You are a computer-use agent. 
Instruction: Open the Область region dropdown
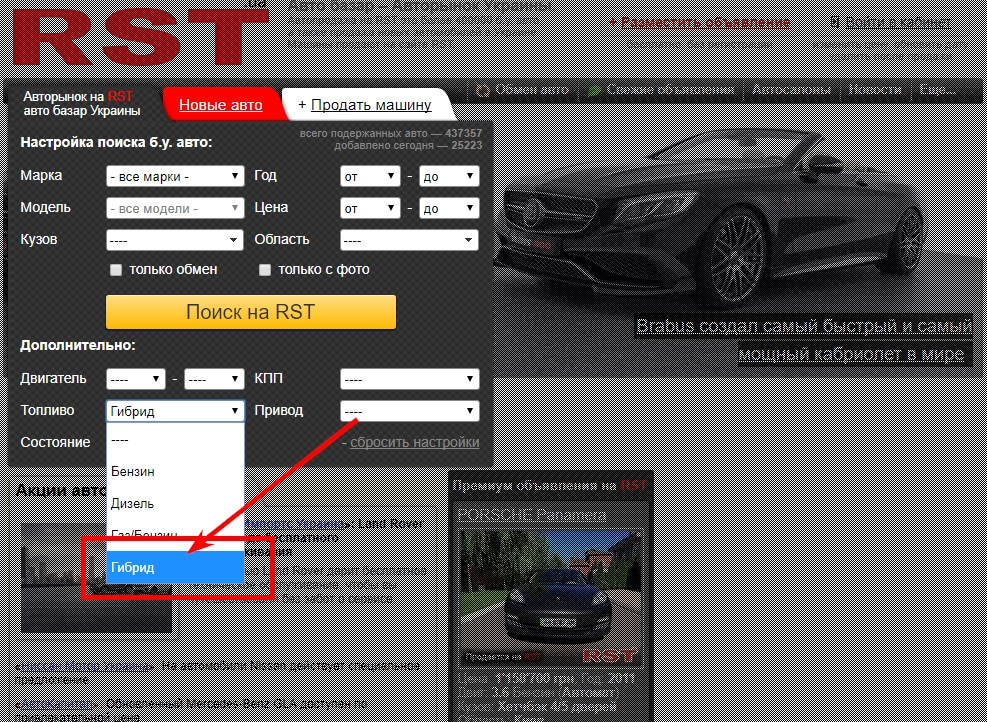point(410,240)
